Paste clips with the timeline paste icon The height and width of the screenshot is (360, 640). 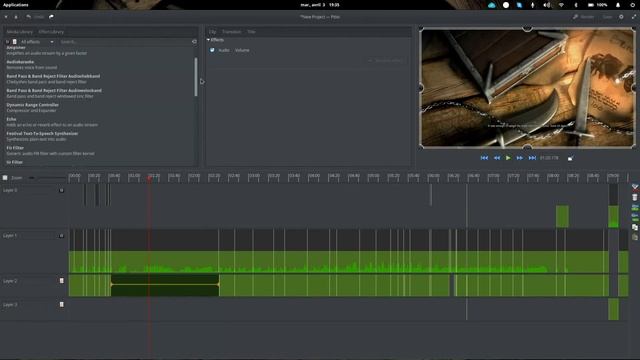point(635,237)
